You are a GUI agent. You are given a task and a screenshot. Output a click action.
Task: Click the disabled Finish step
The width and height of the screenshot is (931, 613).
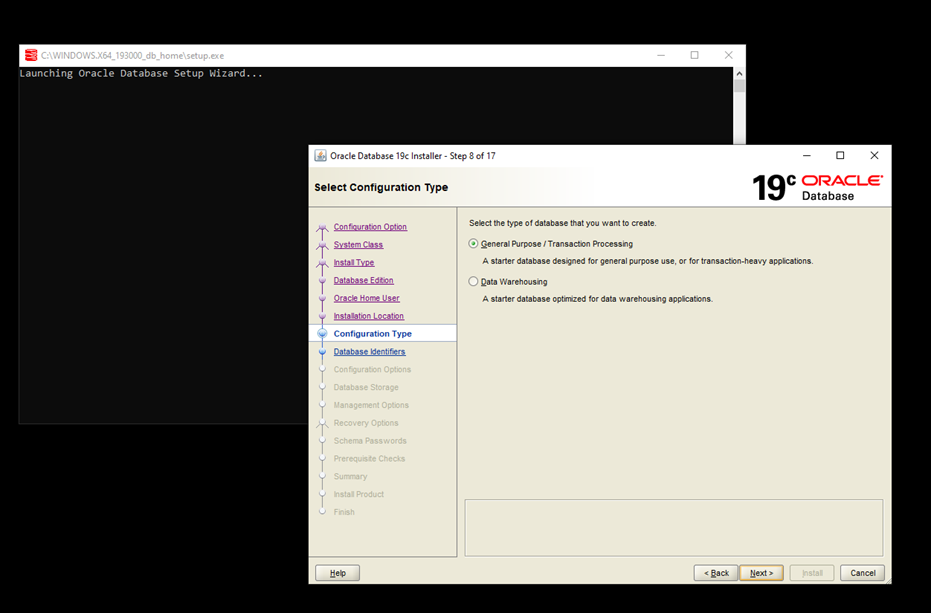(344, 512)
